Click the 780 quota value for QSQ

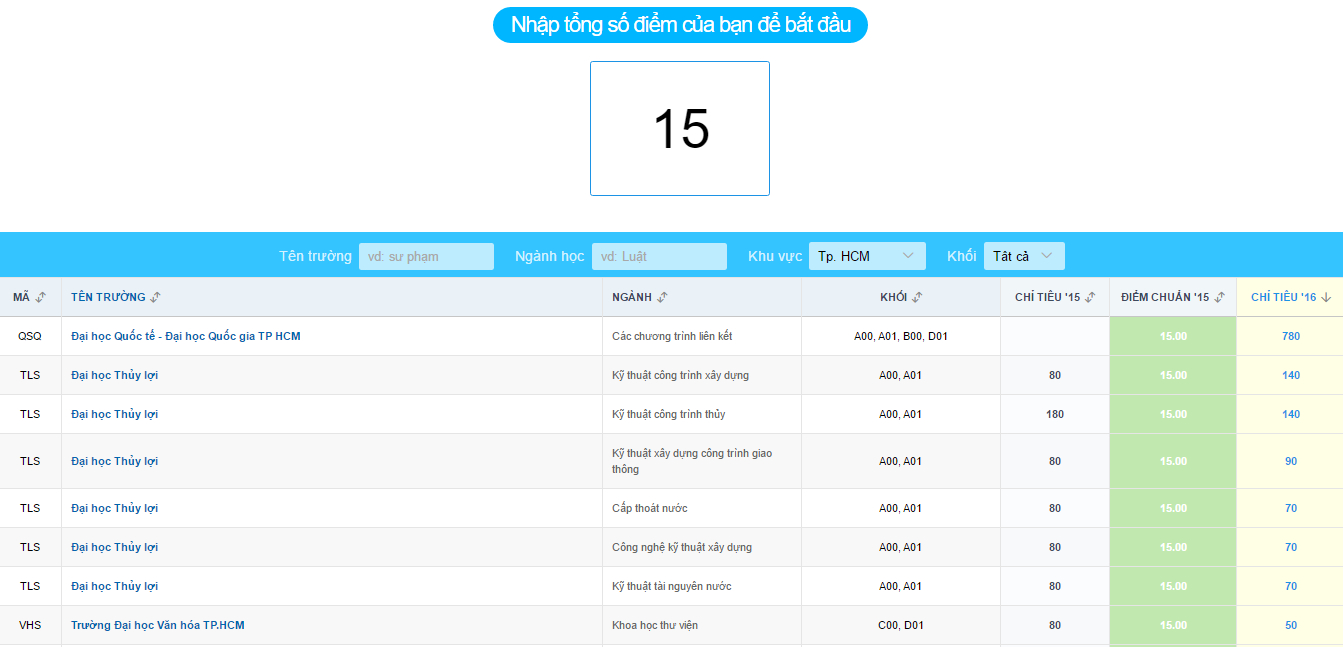click(x=1291, y=336)
